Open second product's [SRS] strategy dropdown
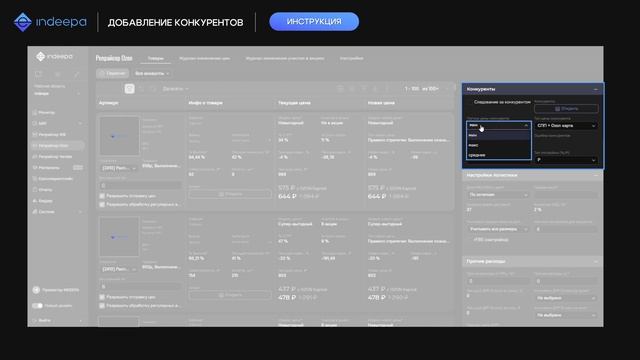 [x=119, y=269]
